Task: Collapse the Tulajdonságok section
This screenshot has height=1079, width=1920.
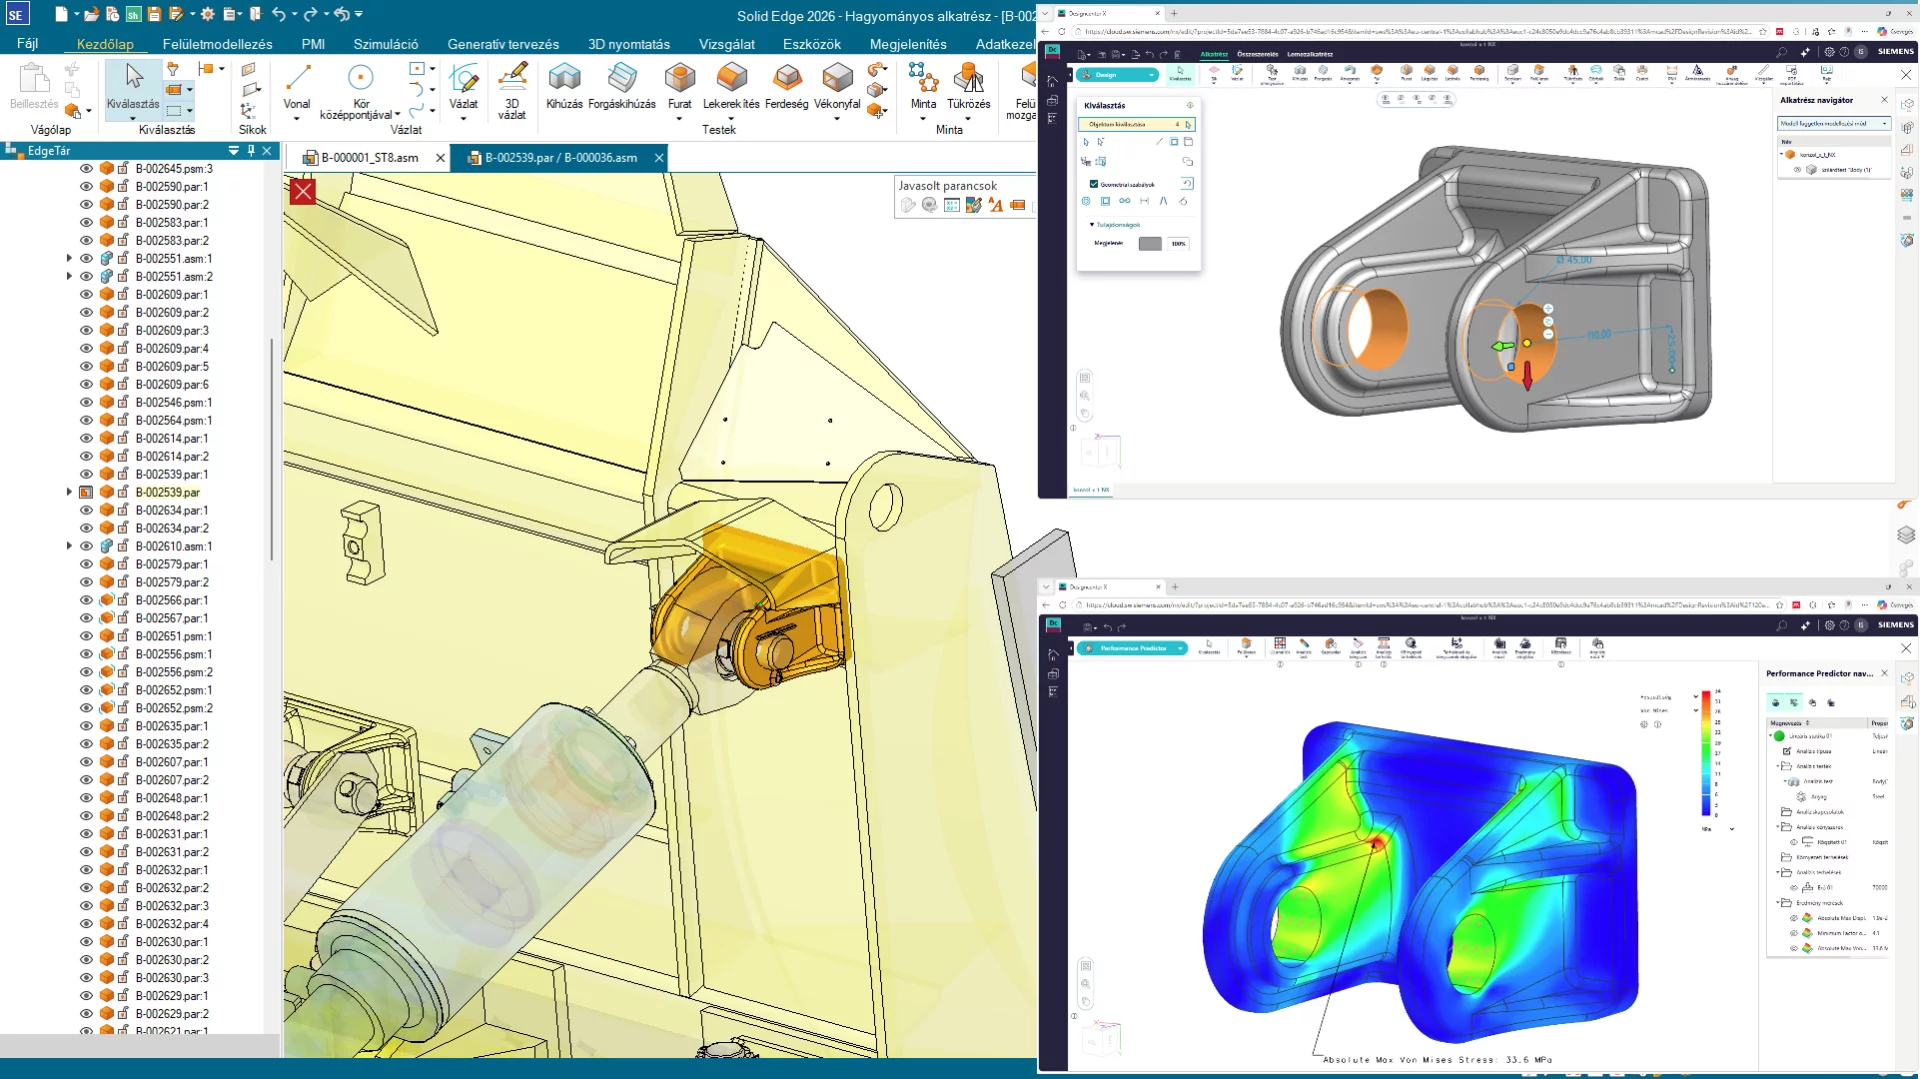Action: click(x=1091, y=225)
